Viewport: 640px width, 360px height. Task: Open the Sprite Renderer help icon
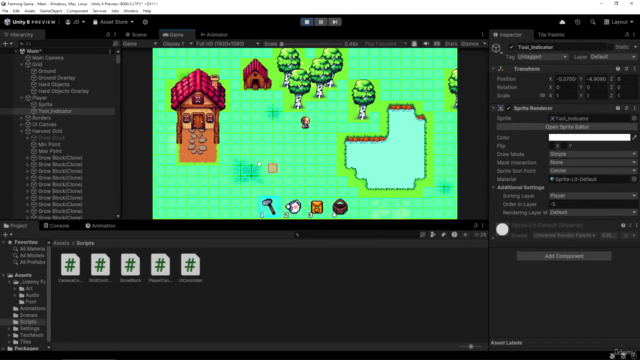[x=618, y=108]
